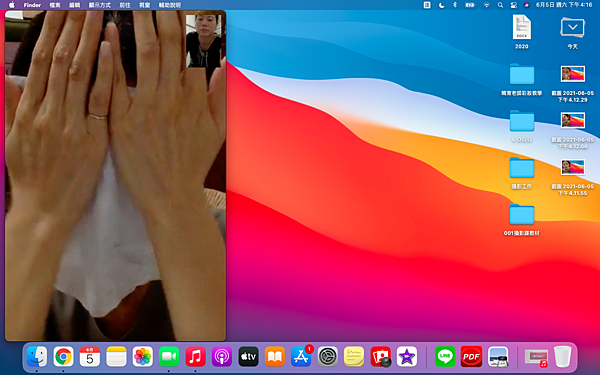600x375 pixels.
Task: Open App Store with update badge
Action: pos(301,356)
